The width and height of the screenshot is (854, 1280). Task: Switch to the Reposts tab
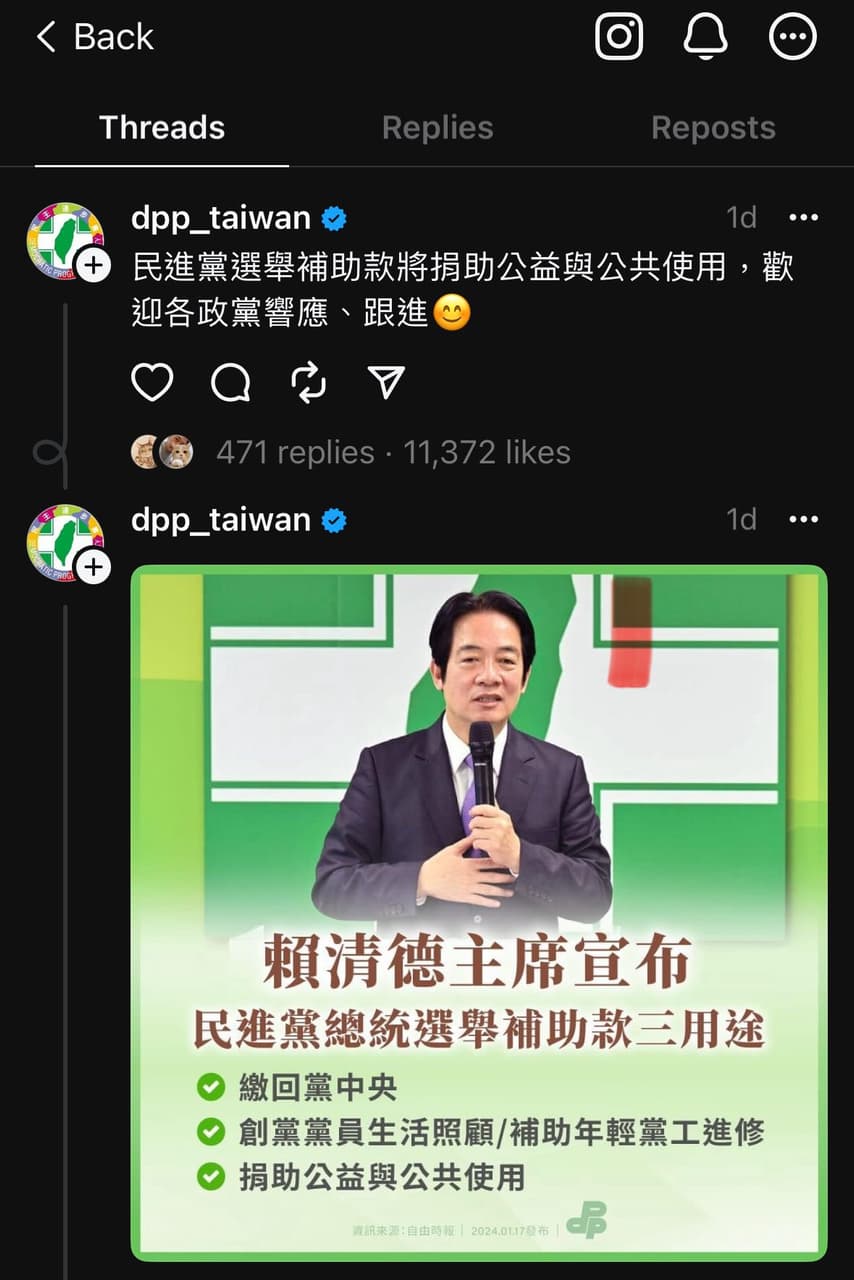tap(713, 128)
